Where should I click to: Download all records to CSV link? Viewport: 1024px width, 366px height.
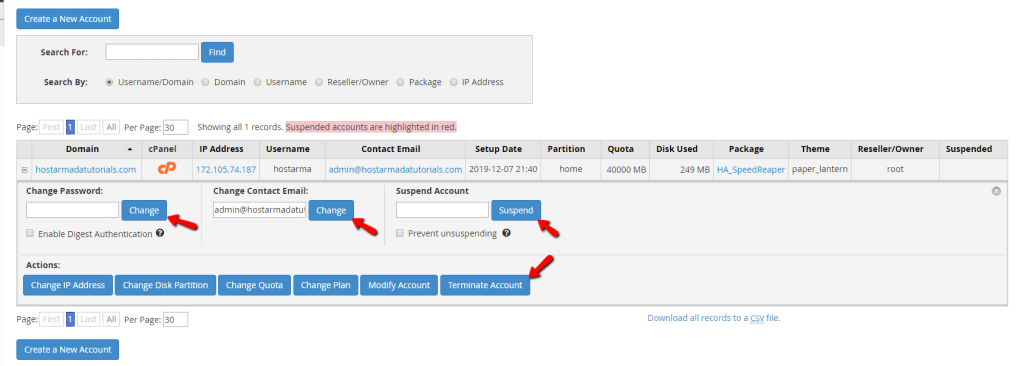(x=714, y=318)
